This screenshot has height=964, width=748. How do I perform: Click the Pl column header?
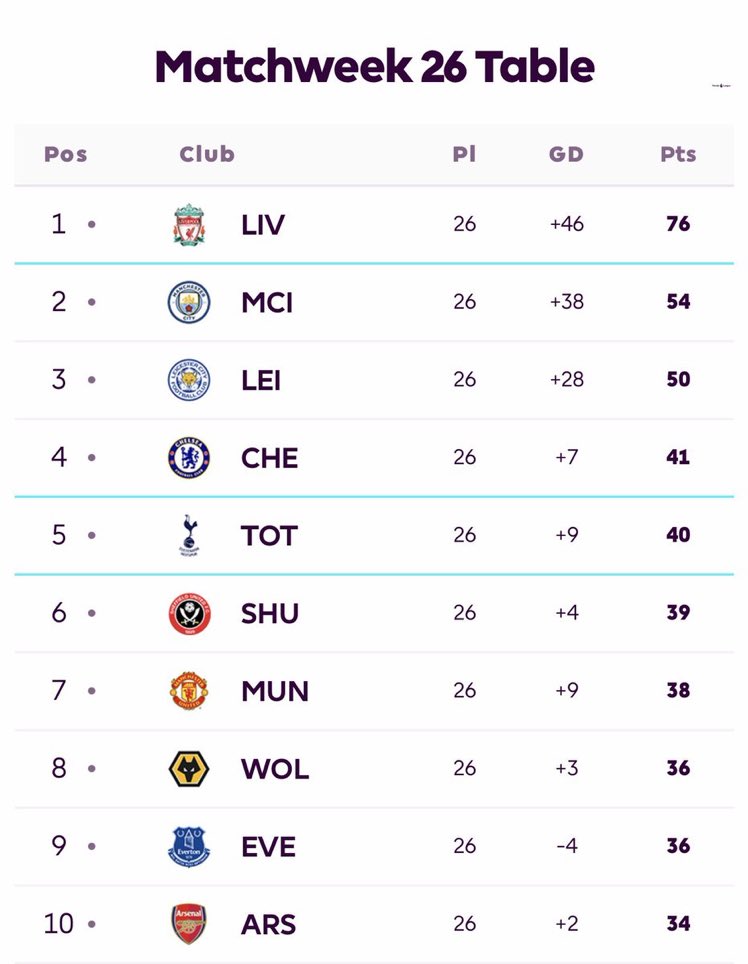click(464, 154)
